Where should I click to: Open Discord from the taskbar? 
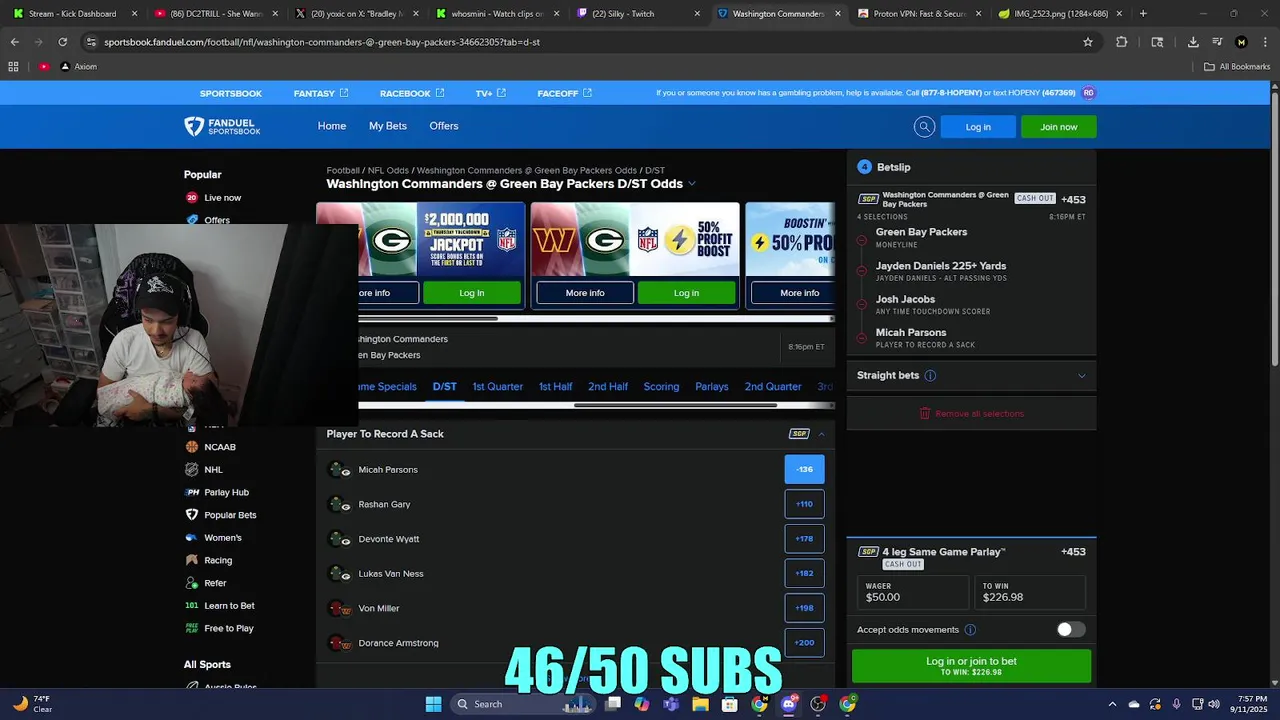coord(789,704)
